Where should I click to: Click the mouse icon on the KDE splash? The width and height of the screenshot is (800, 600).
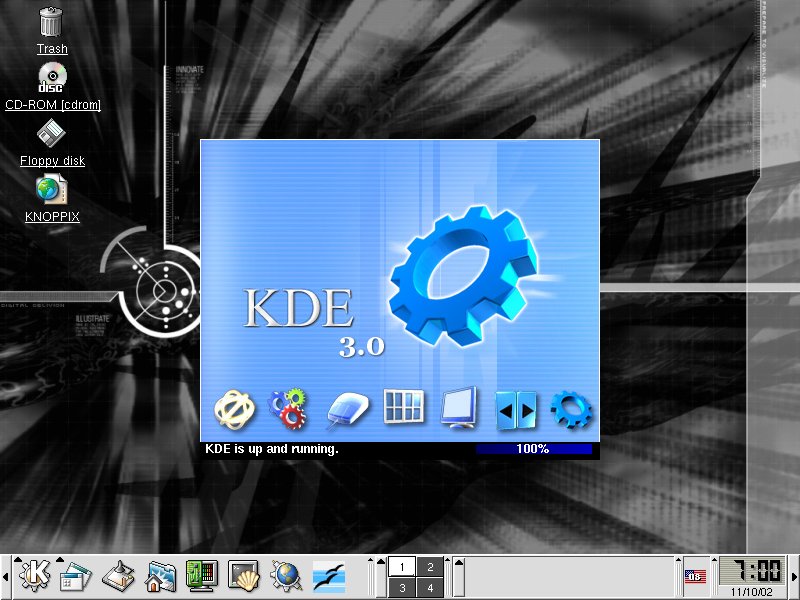[348, 409]
